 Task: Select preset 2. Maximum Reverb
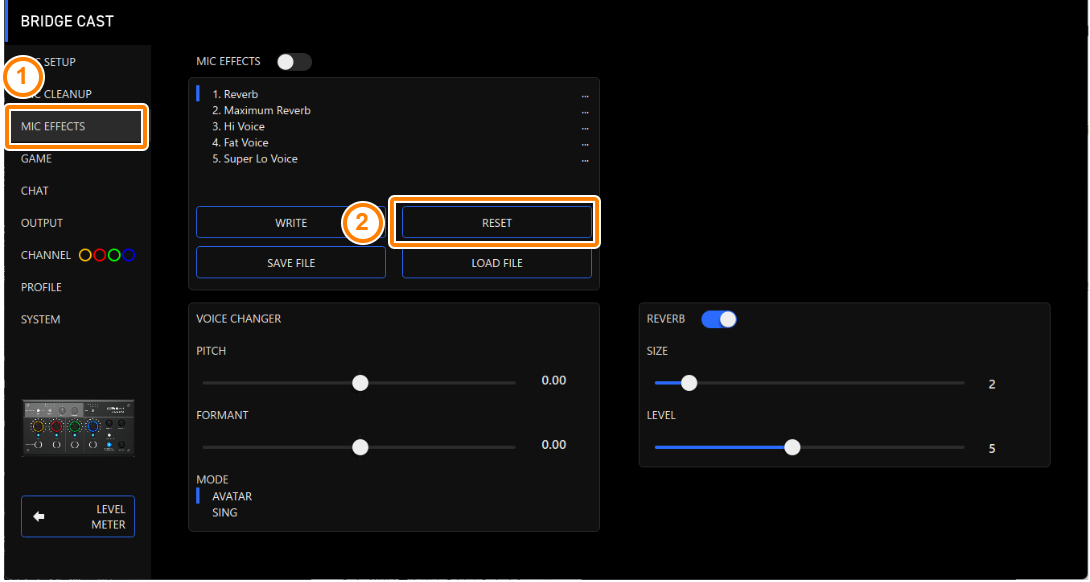(x=261, y=111)
